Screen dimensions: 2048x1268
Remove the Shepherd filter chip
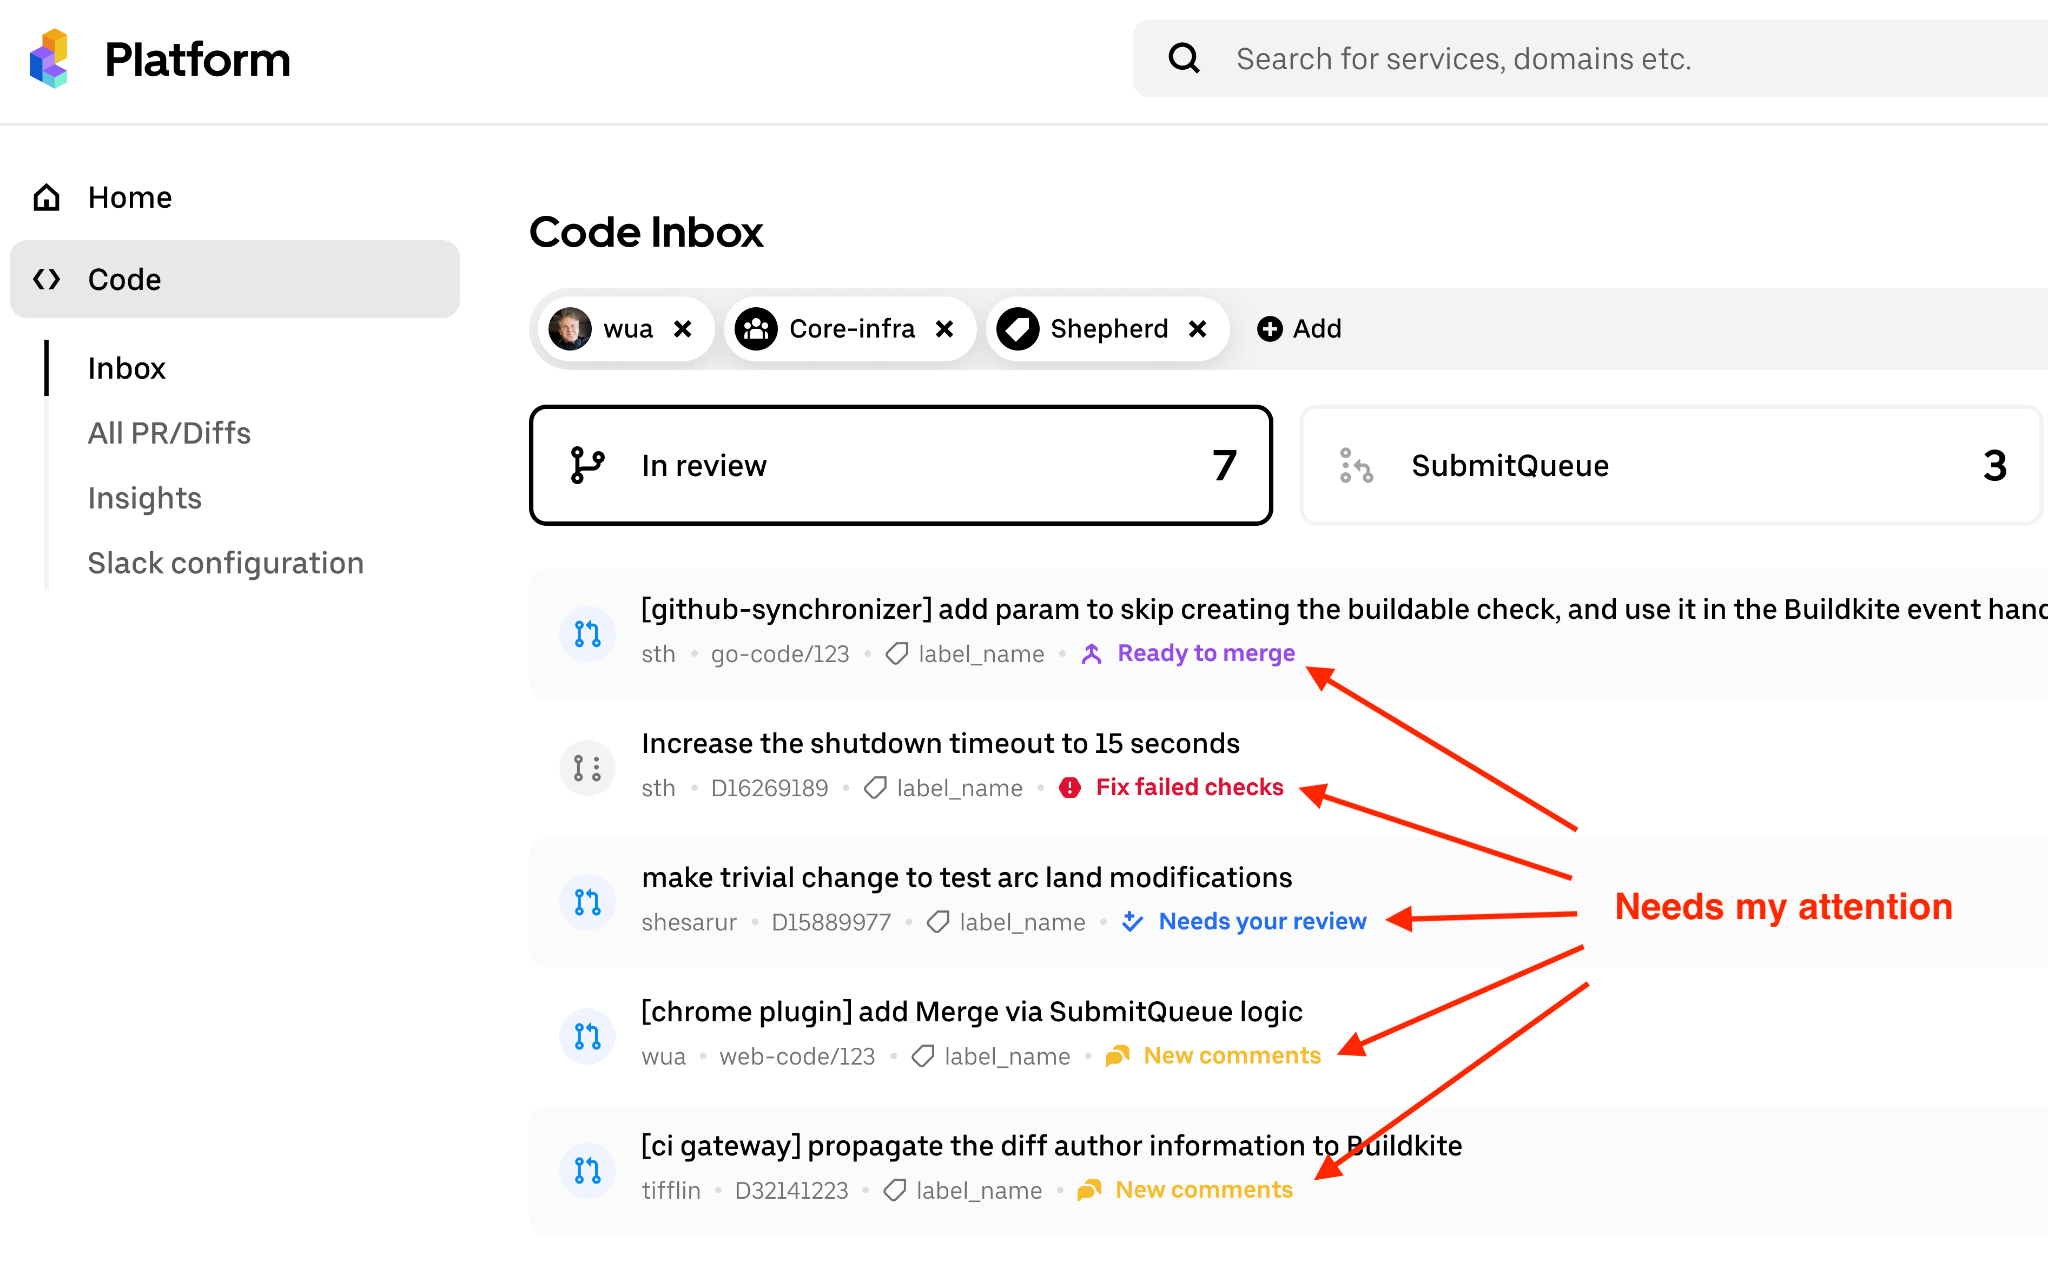tap(1198, 329)
